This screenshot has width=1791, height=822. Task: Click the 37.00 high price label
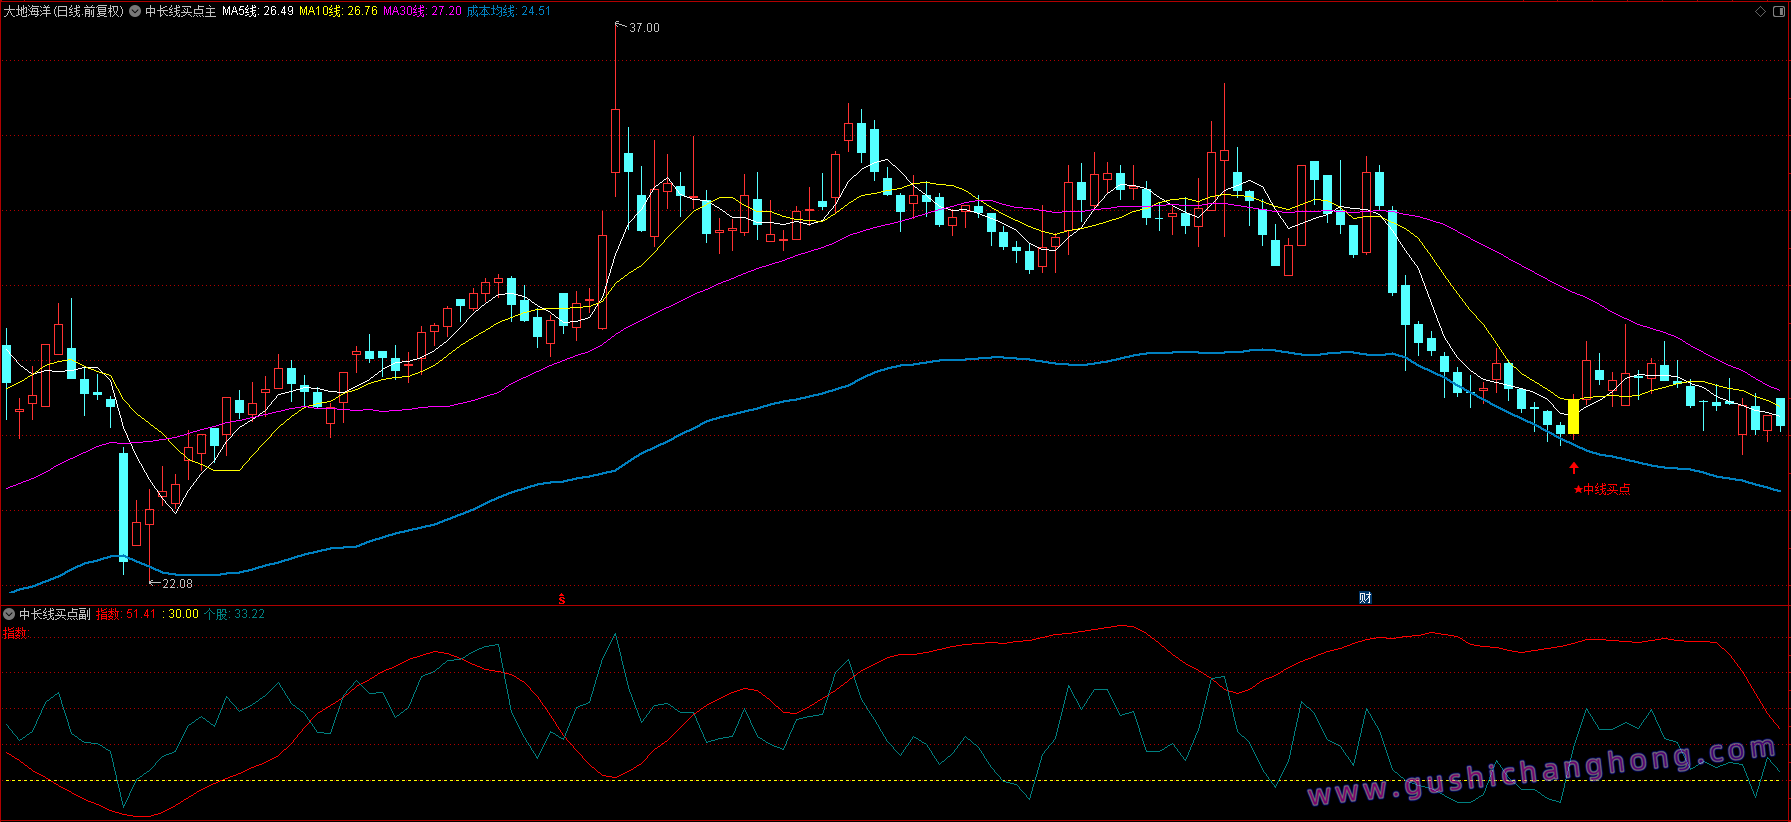coord(644,28)
